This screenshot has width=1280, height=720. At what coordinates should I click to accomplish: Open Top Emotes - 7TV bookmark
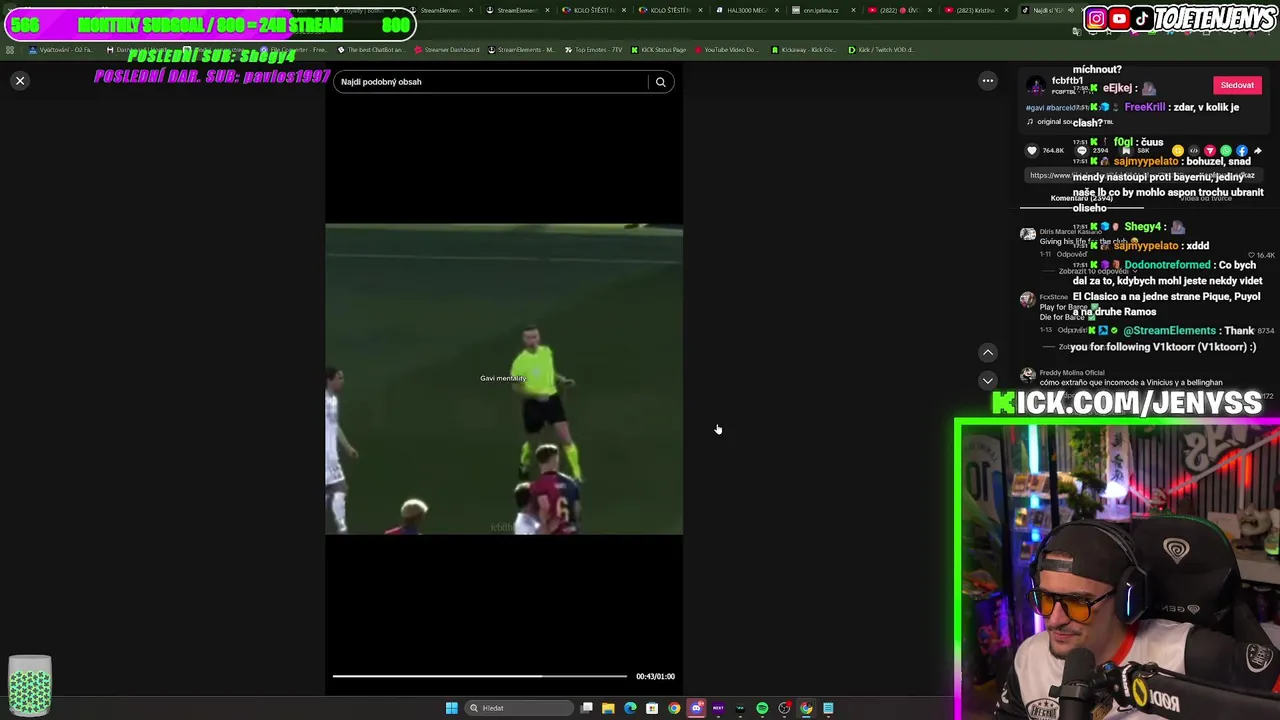[594, 49]
